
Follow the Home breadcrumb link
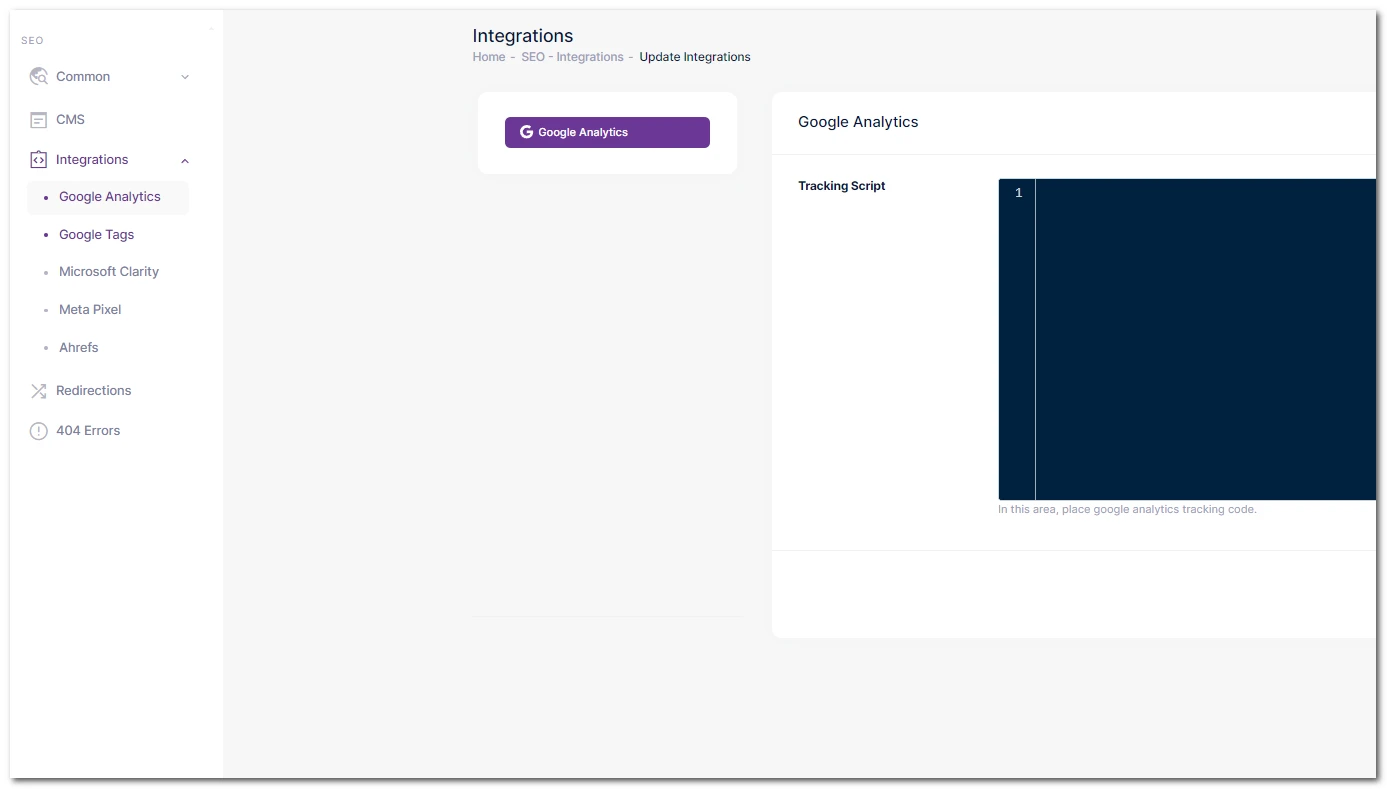point(489,57)
